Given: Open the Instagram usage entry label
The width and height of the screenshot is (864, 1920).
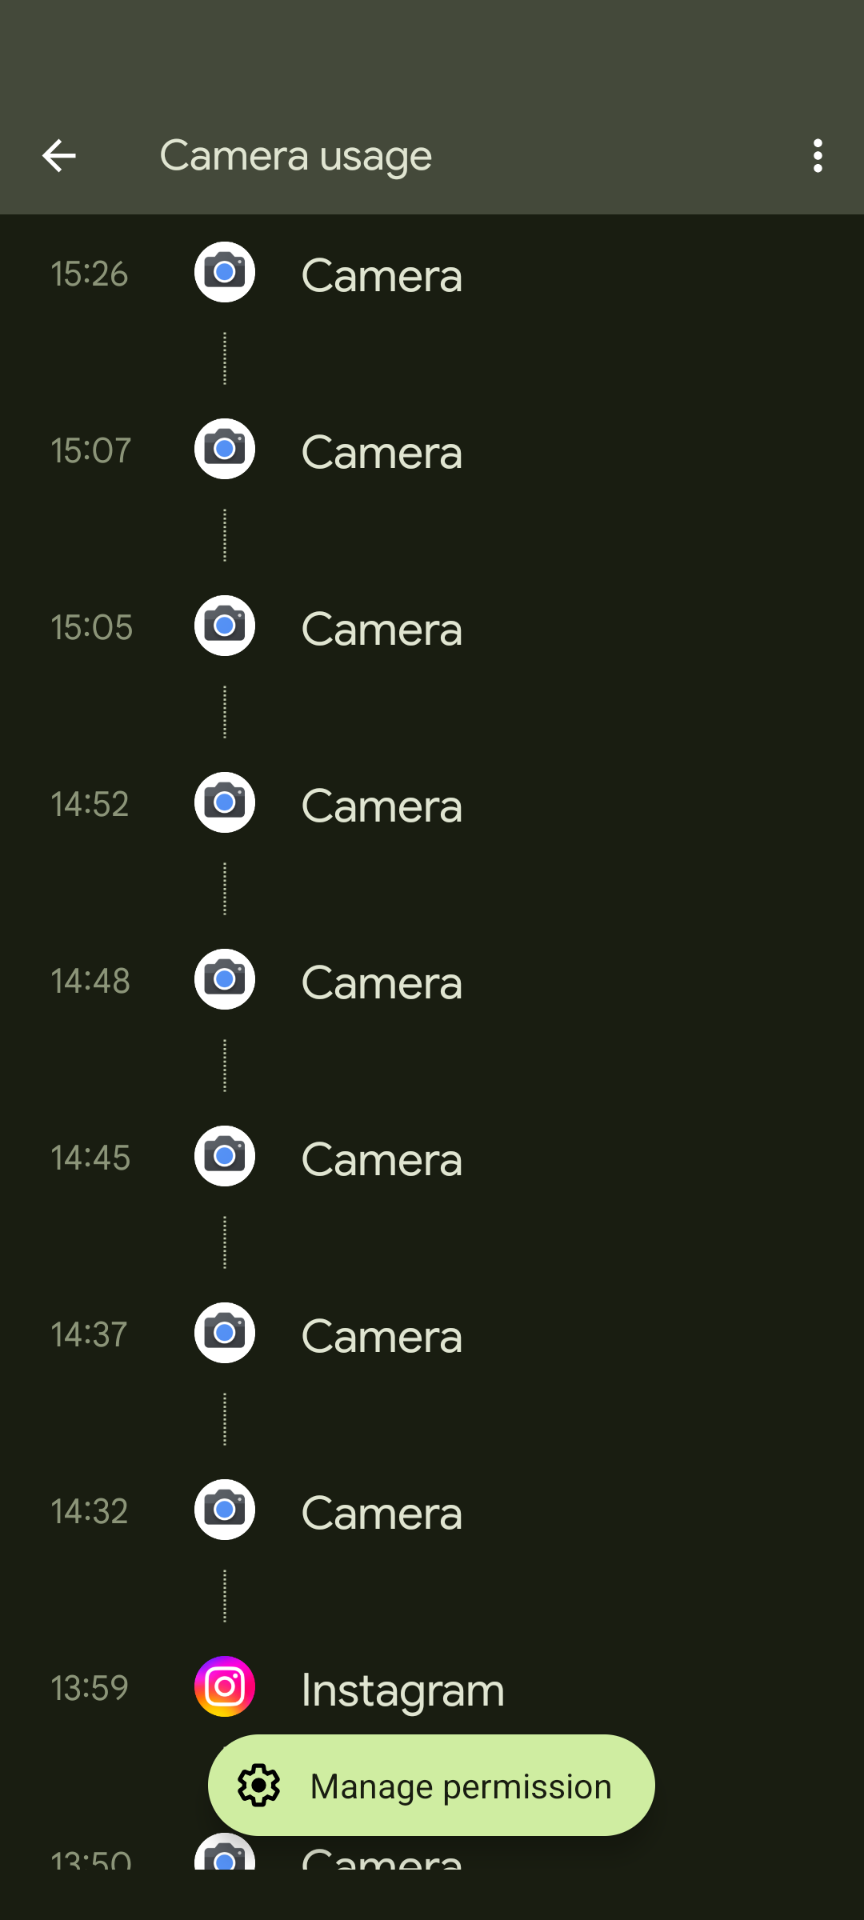Looking at the screenshot, I should click(403, 1690).
